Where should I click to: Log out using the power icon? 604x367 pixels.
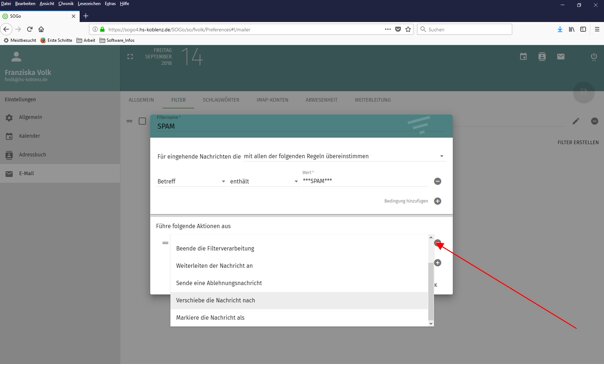tap(594, 57)
